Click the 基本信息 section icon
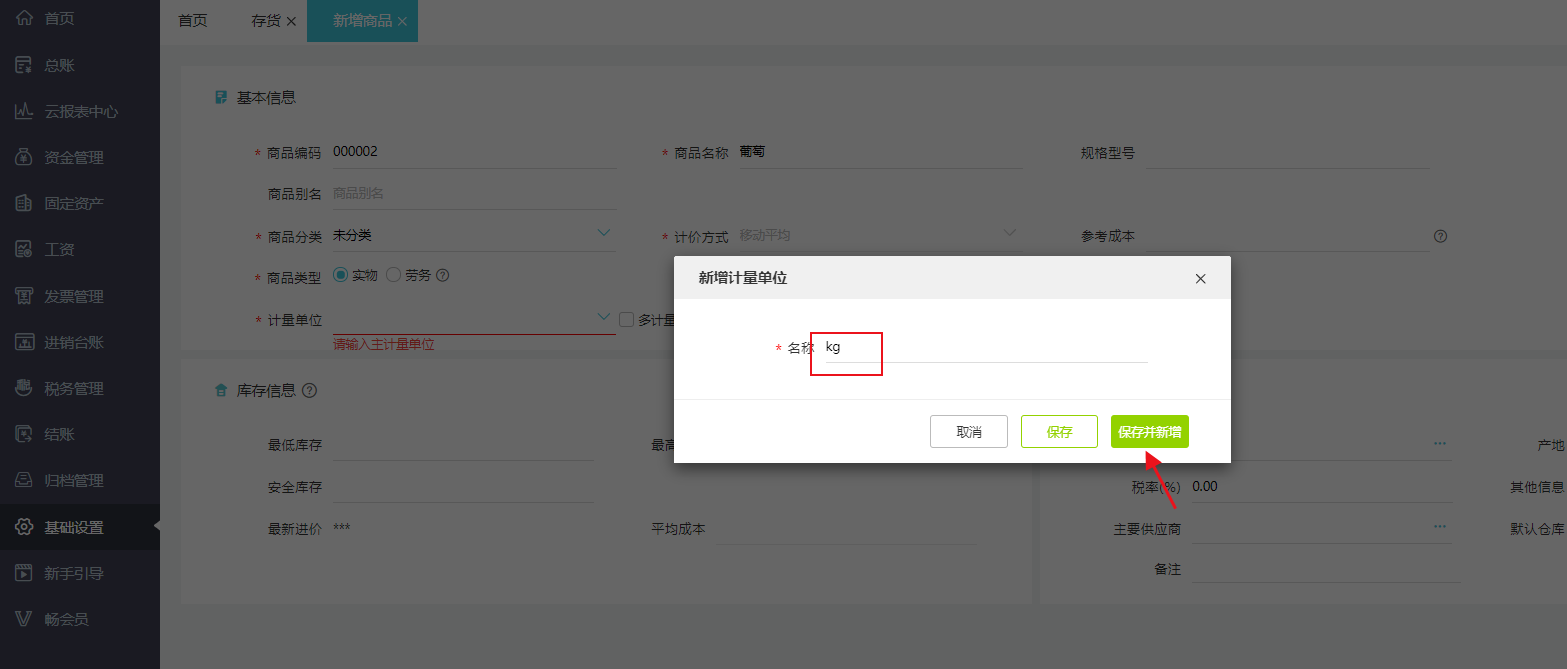Viewport: 1567px width, 669px height. (222, 98)
